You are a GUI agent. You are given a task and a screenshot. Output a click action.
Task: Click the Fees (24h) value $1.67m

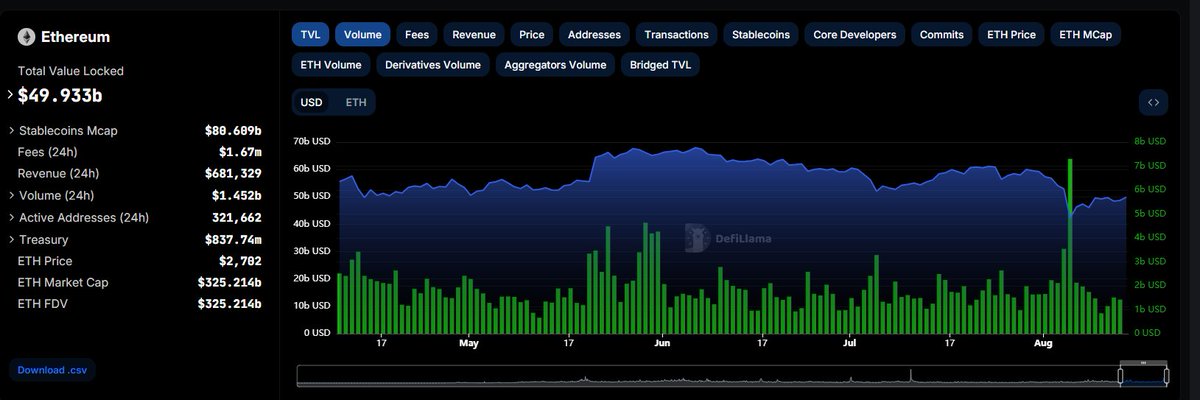240,152
